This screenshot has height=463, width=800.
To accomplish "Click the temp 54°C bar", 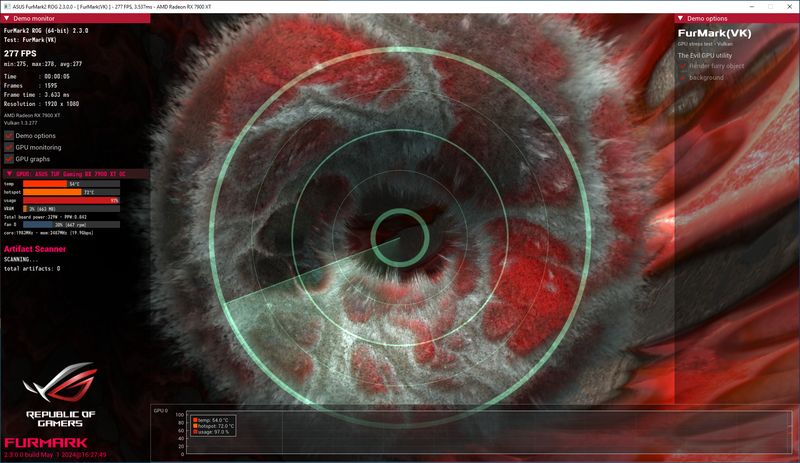I will (71, 184).
